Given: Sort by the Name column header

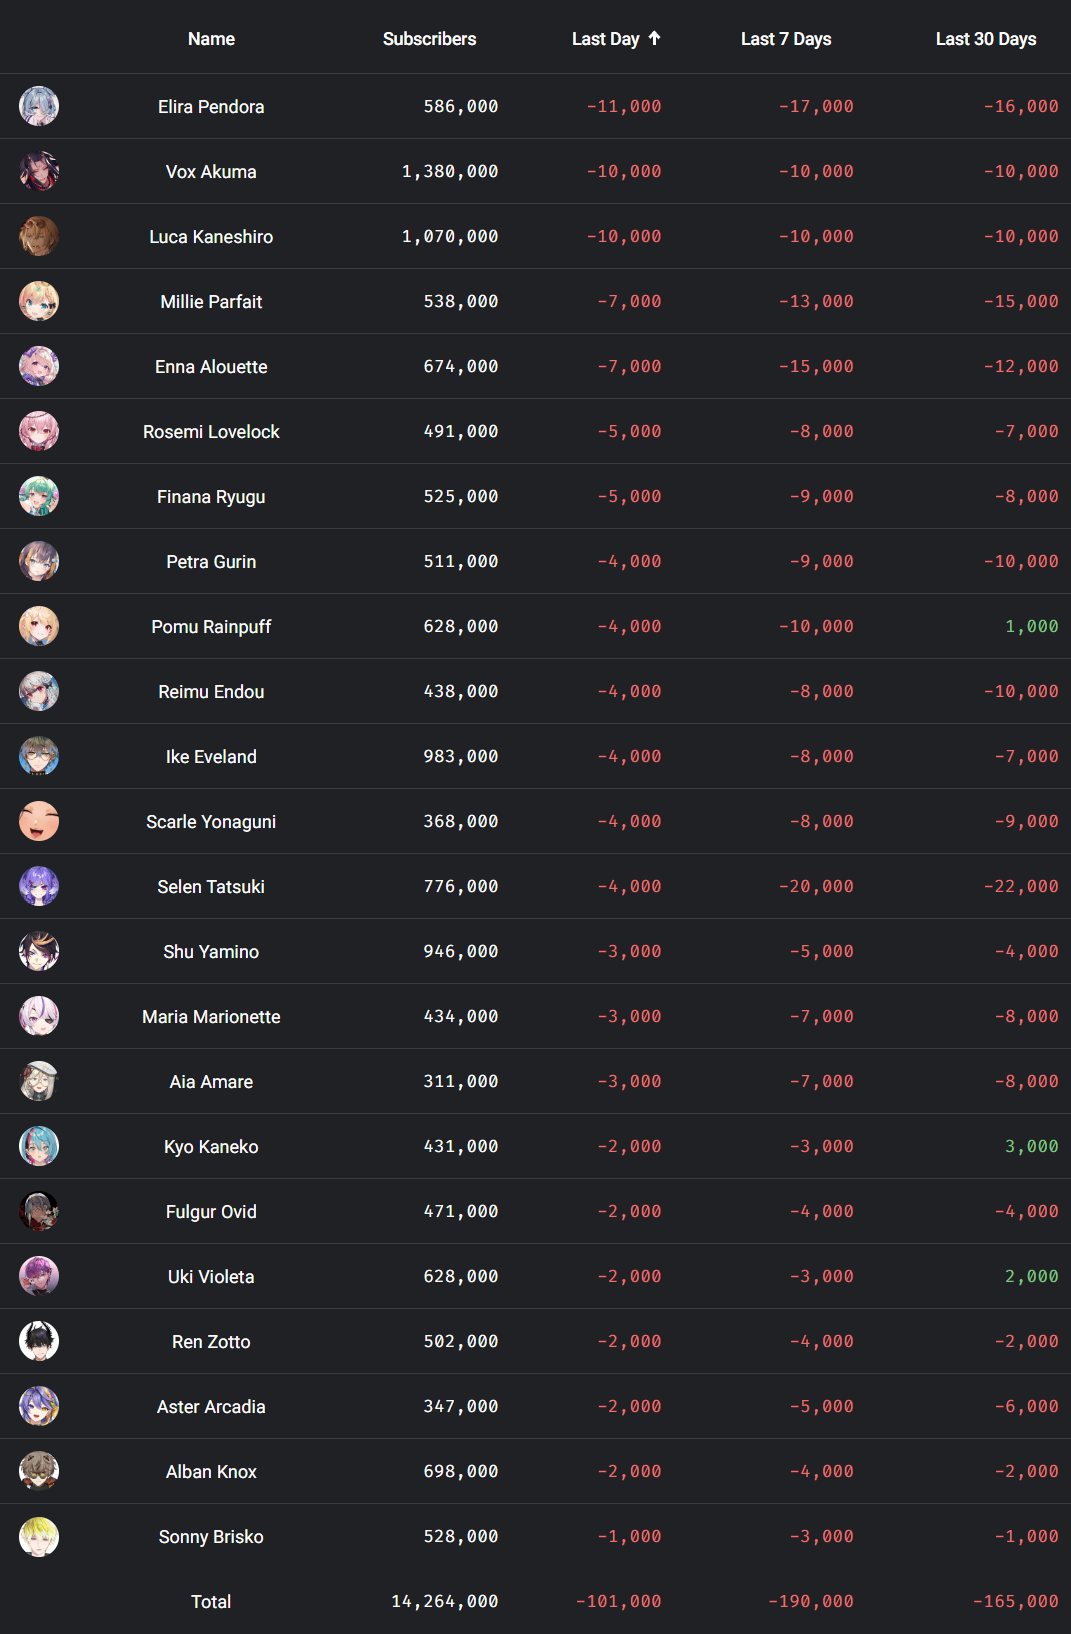Looking at the screenshot, I should pos(211,39).
